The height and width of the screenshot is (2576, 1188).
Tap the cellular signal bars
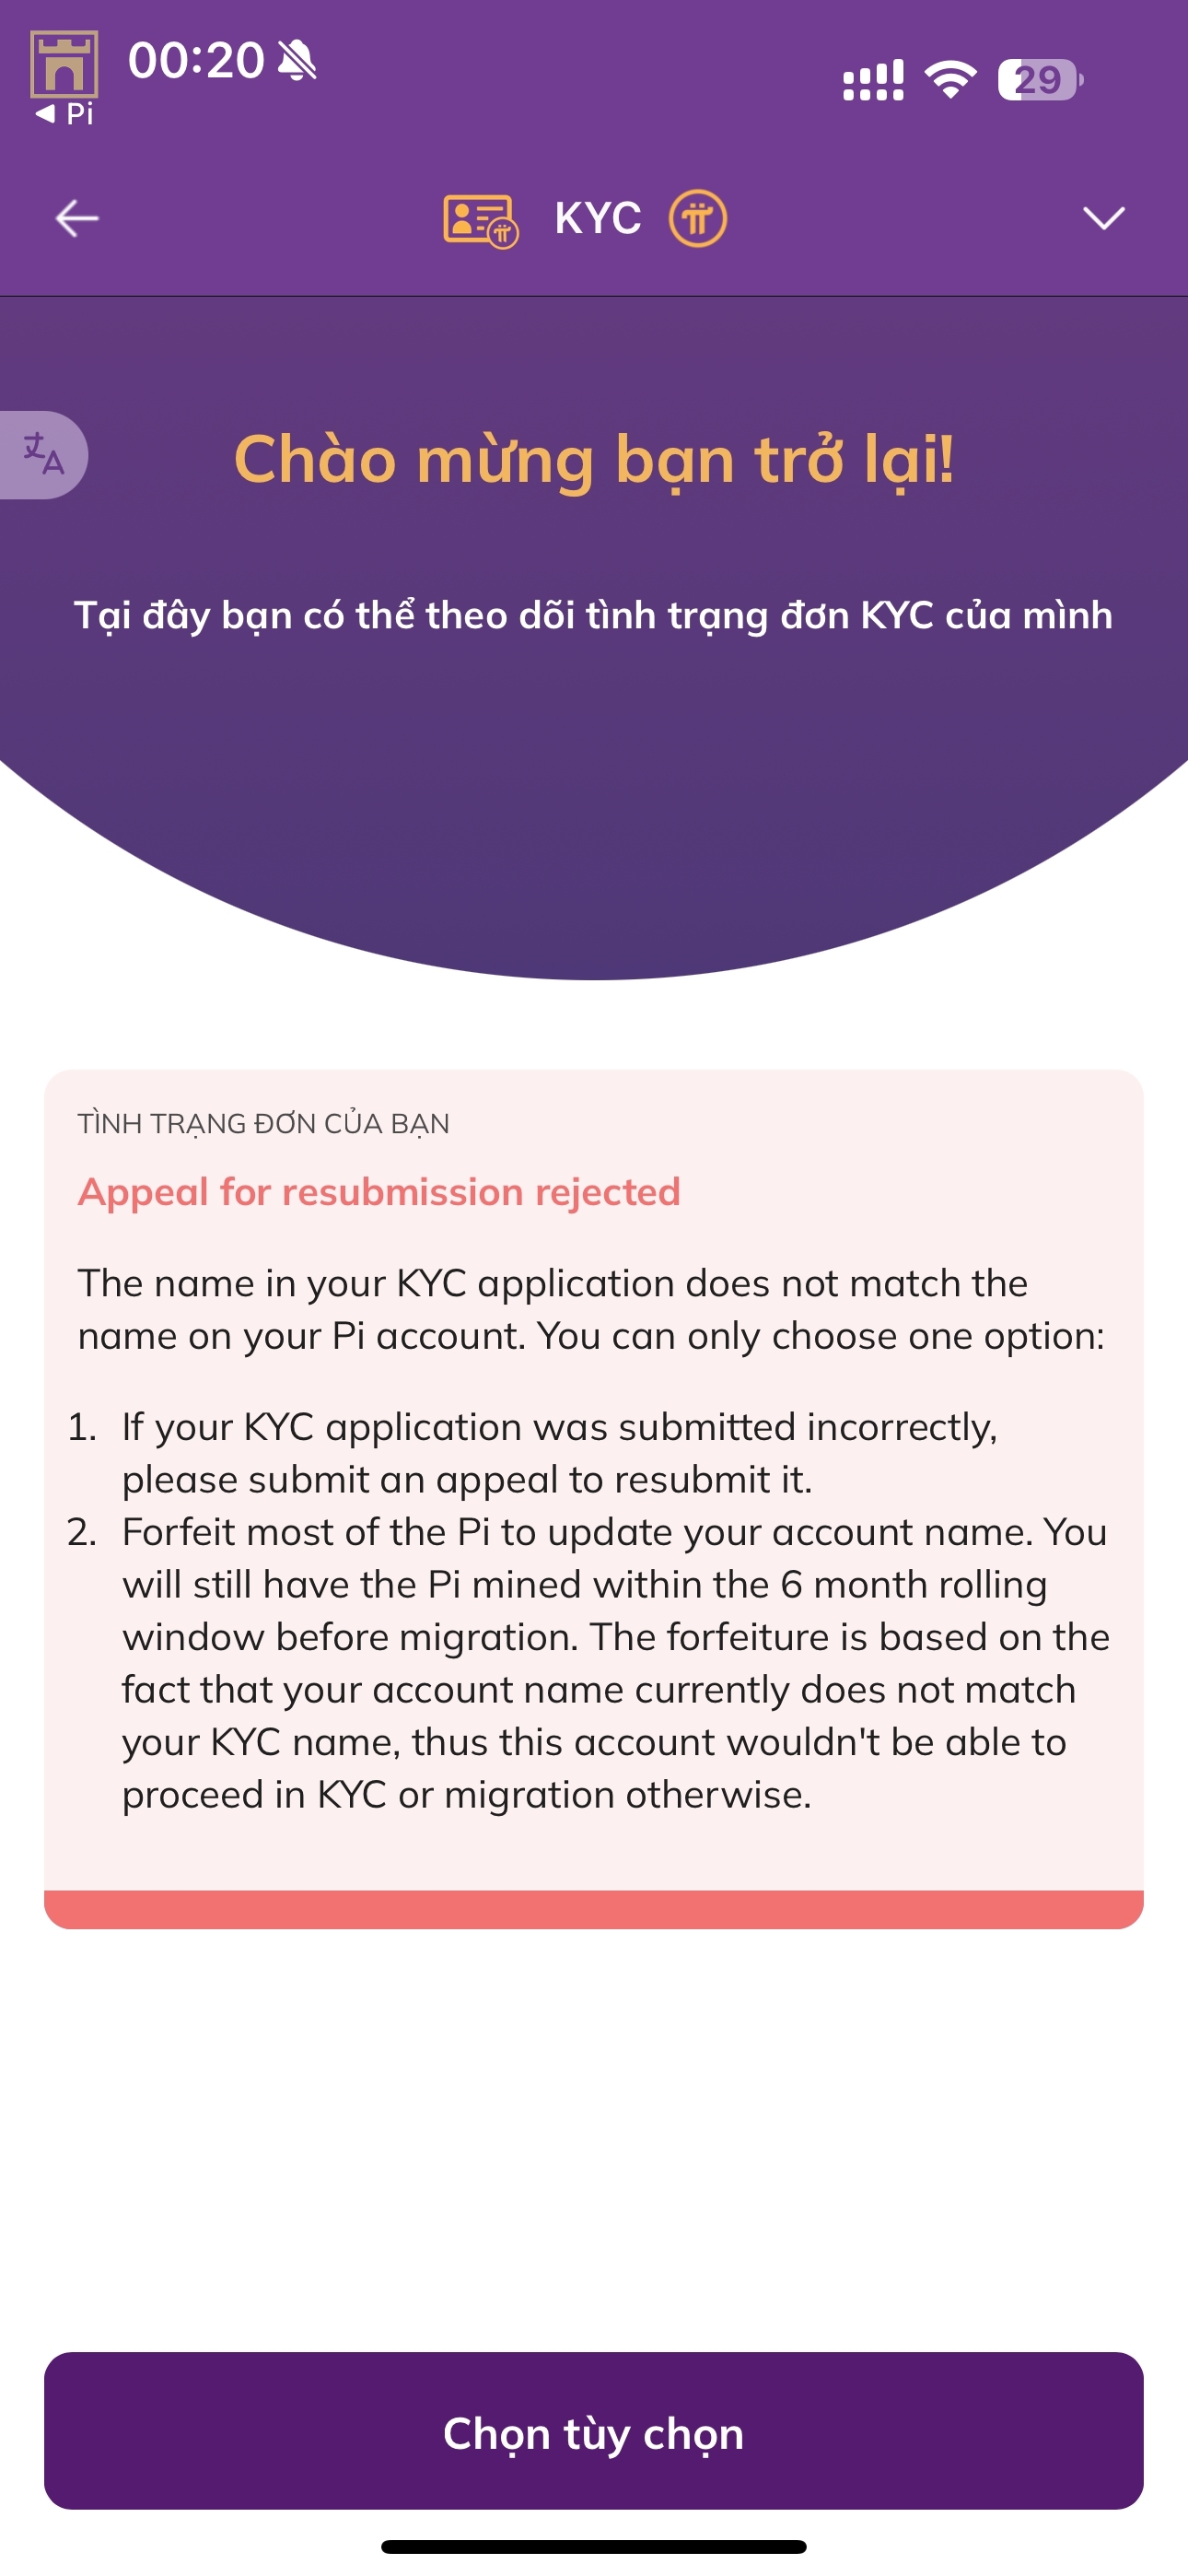click(873, 80)
